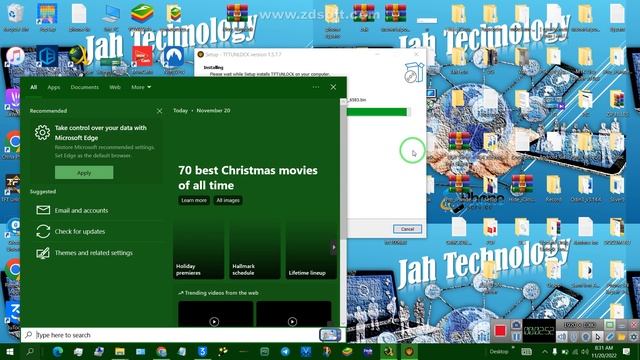The width and height of the screenshot is (640, 360).
Task: Close the TFTUNLOCK Setup window
Action: (416, 54)
